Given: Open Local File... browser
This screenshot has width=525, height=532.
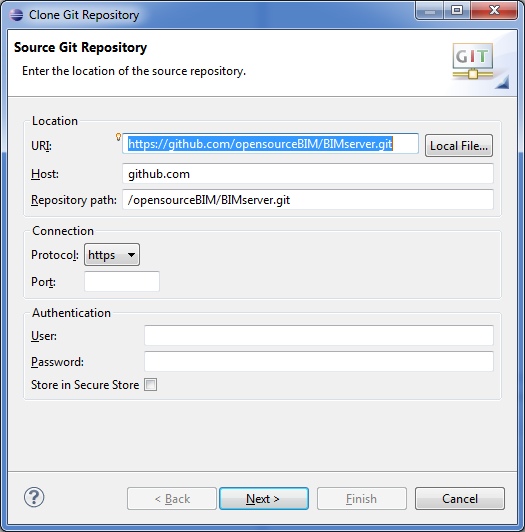Looking at the screenshot, I should pos(459,146).
